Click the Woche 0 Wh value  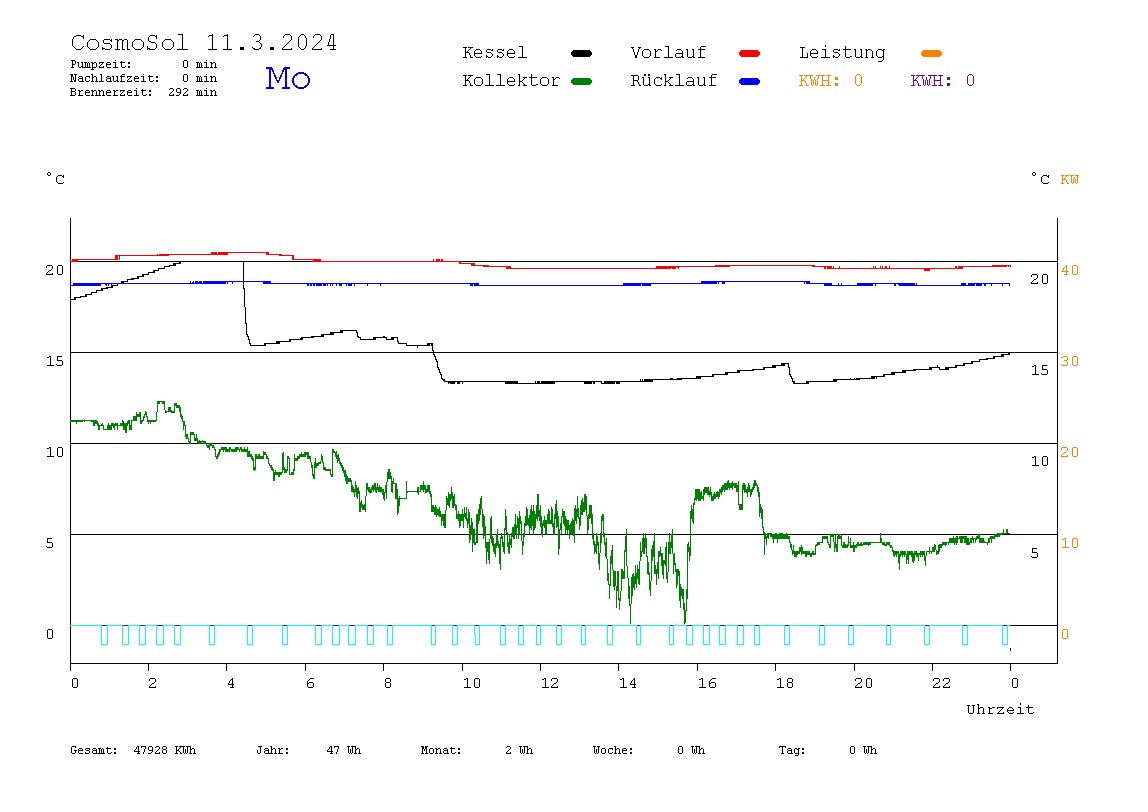[x=649, y=750]
